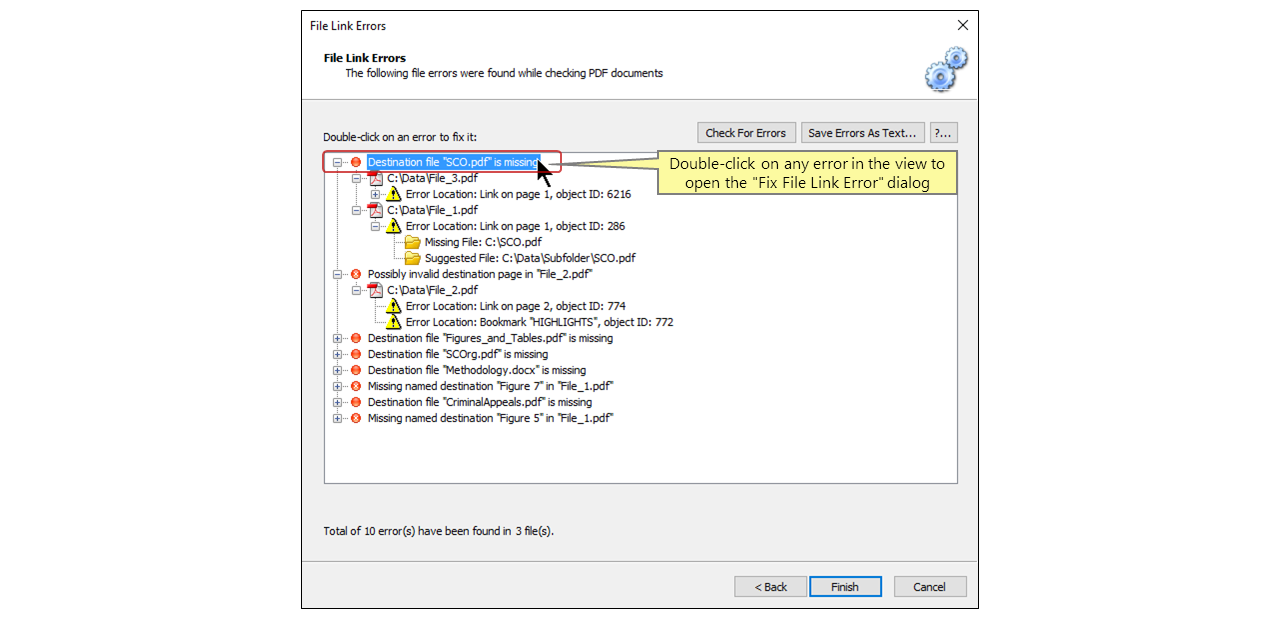
Task: Click the error icon beside Possibly invalid destination page
Action: (355, 274)
